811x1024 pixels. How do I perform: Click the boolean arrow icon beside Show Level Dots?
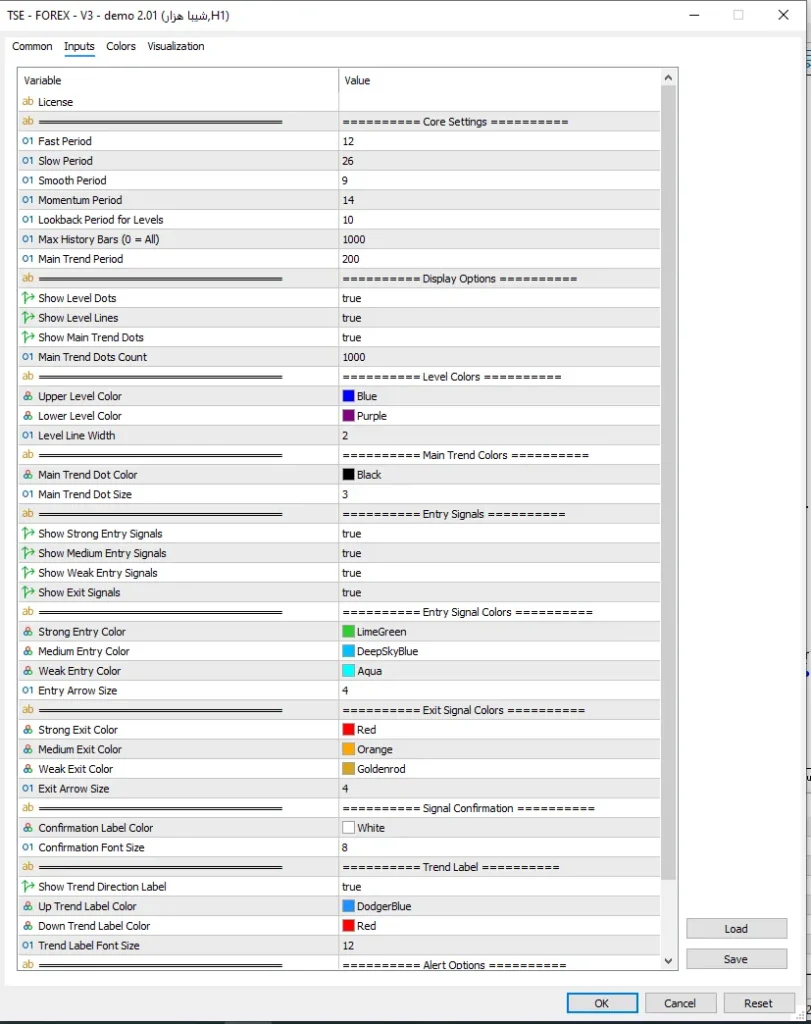tap(27, 298)
